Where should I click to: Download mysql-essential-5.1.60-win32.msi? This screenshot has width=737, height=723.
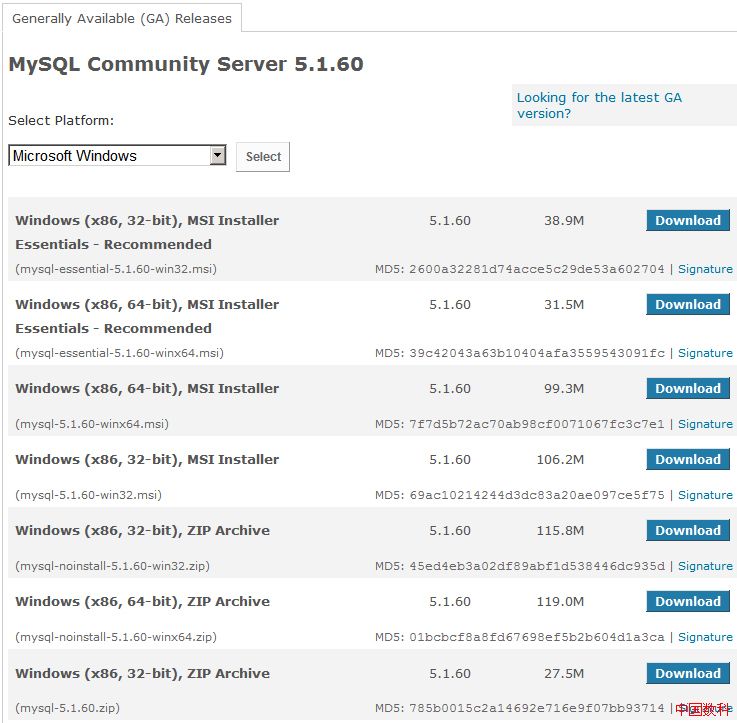[688, 220]
